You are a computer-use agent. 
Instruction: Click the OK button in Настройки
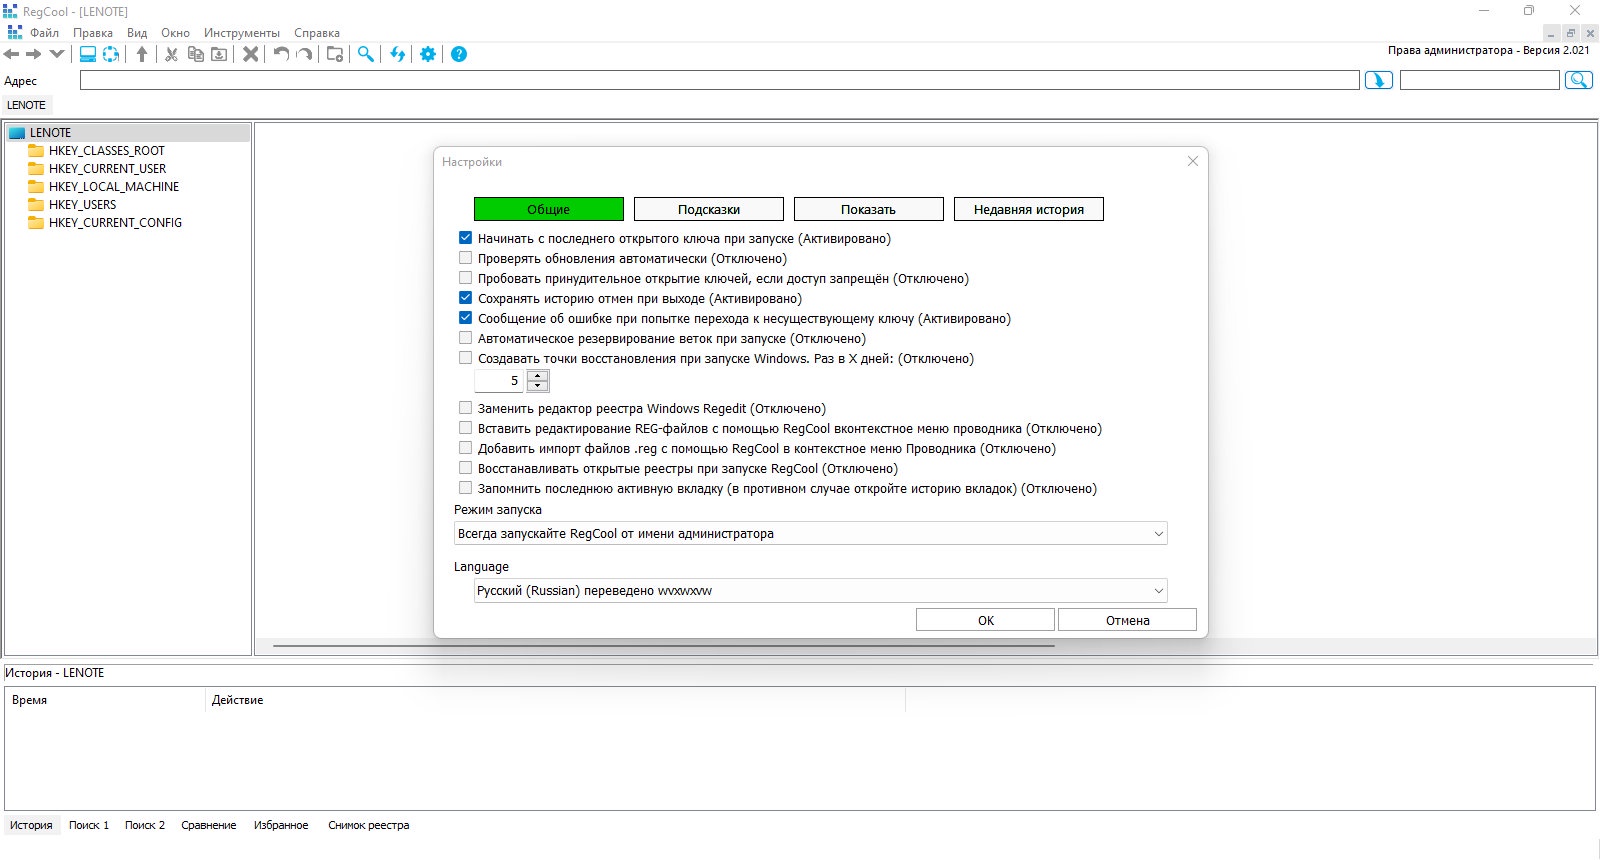(x=985, y=620)
